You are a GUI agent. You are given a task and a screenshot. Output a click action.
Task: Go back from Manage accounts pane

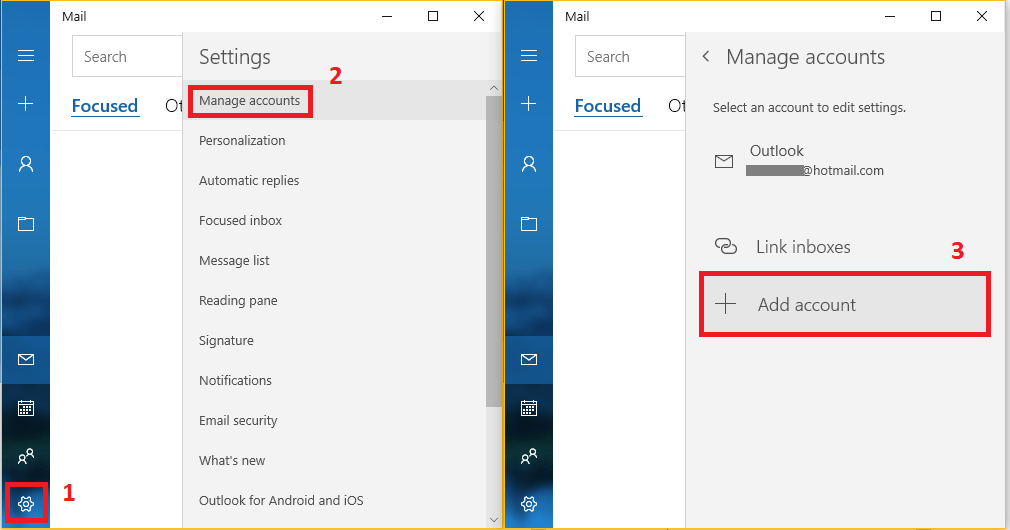click(706, 57)
